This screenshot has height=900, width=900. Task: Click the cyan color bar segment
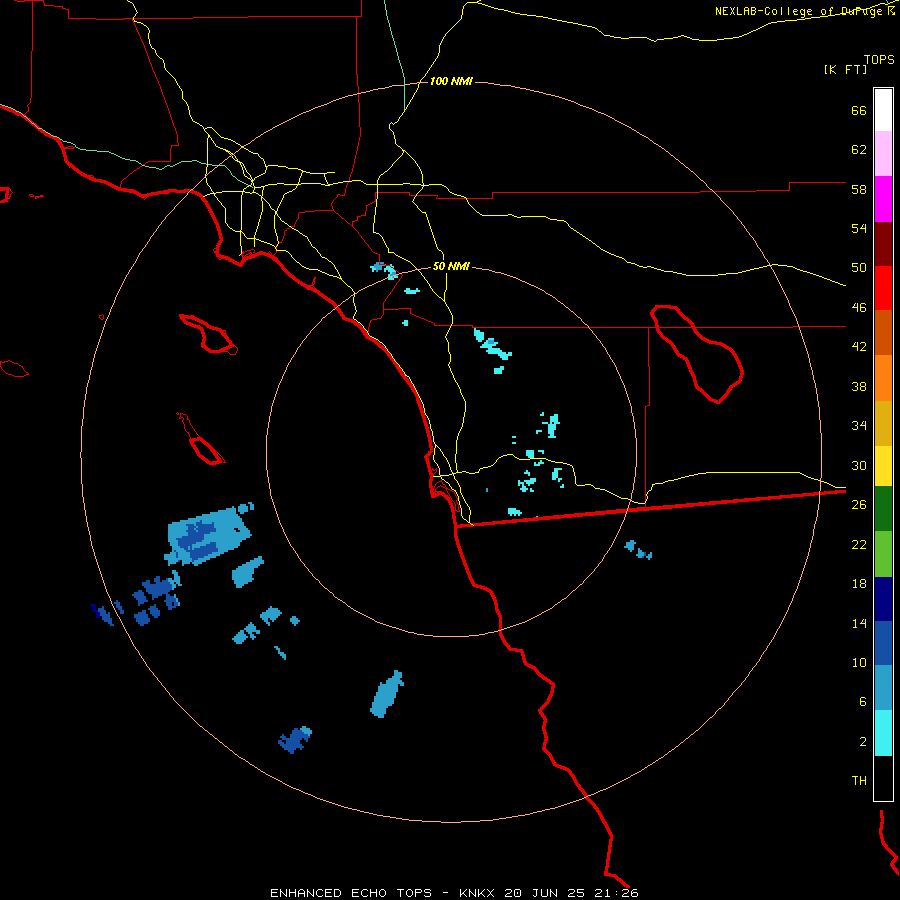tap(883, 733)
